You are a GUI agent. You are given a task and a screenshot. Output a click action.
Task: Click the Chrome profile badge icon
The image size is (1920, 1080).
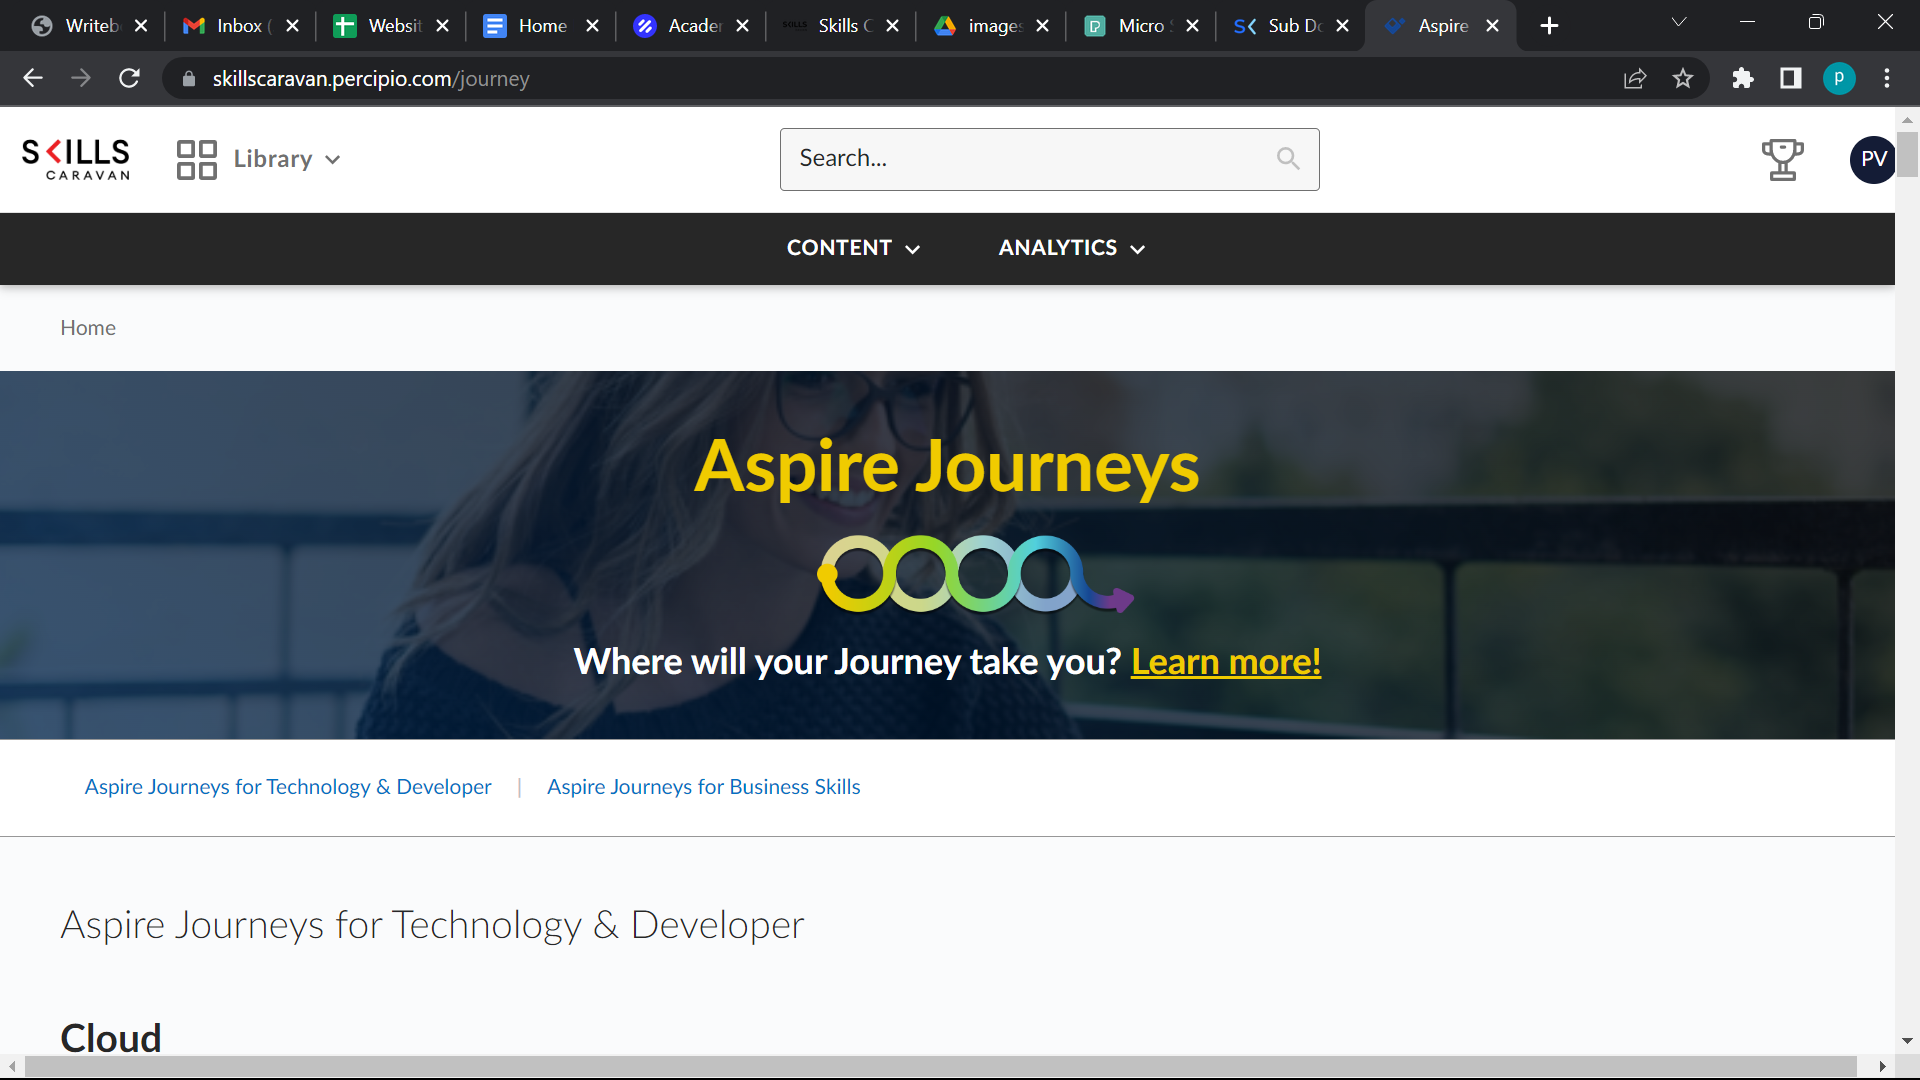(1839, 78)
